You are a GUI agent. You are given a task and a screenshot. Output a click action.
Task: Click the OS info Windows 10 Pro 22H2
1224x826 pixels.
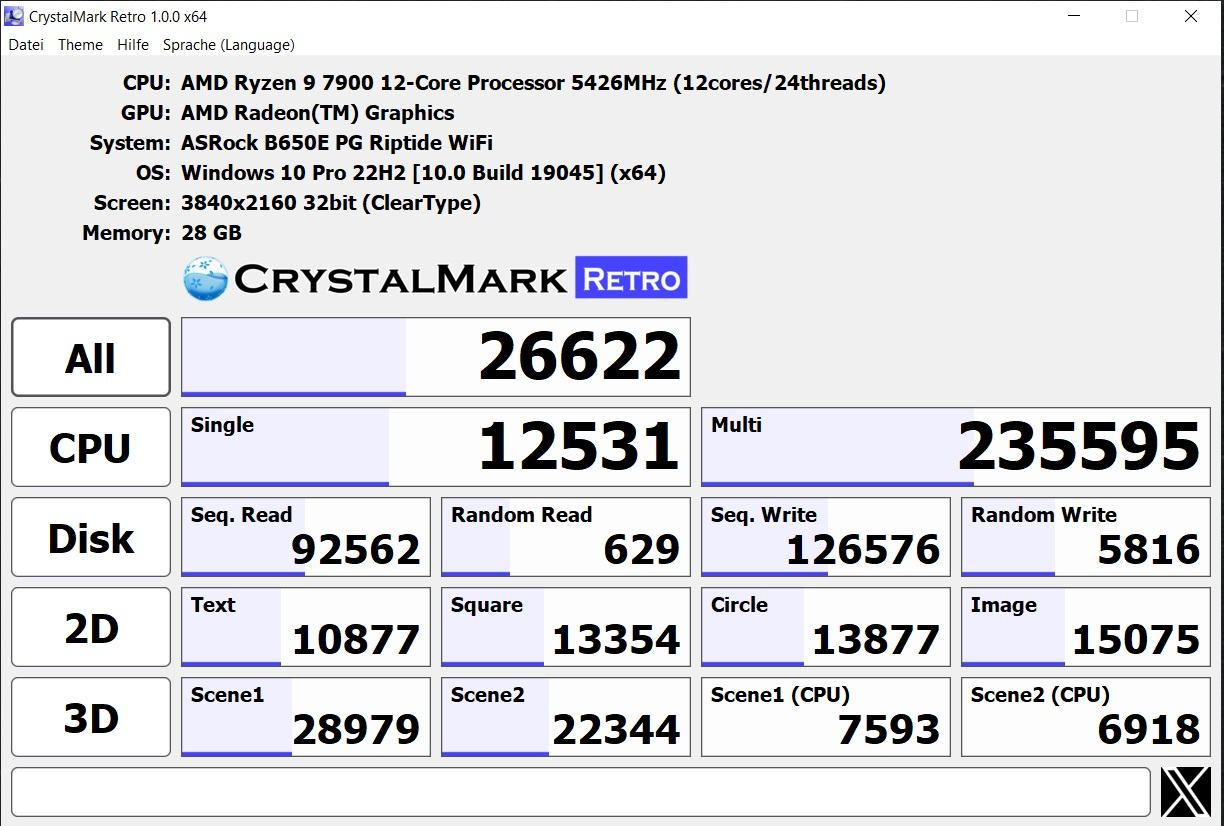tap(424, 173)
